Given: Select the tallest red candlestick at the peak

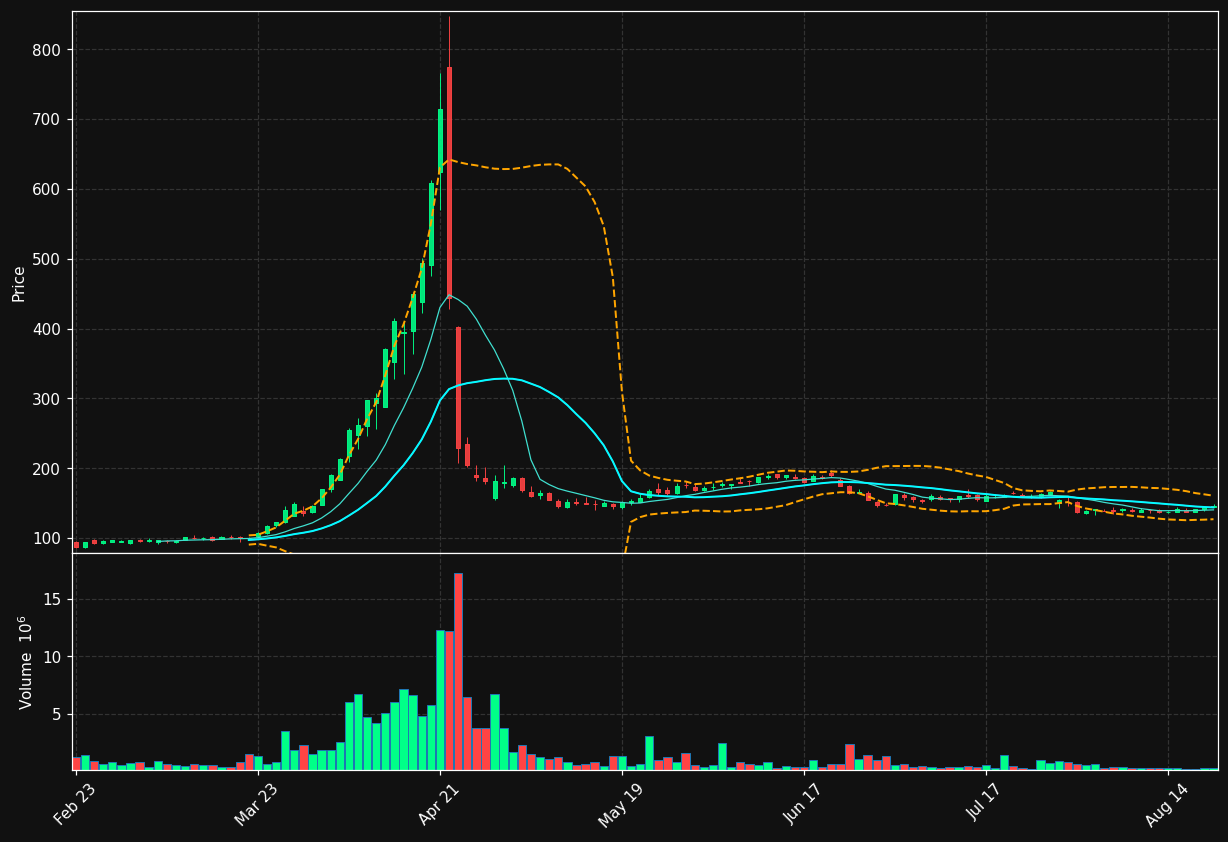Looking at the screenshot, I should click(x=449, y=182).
